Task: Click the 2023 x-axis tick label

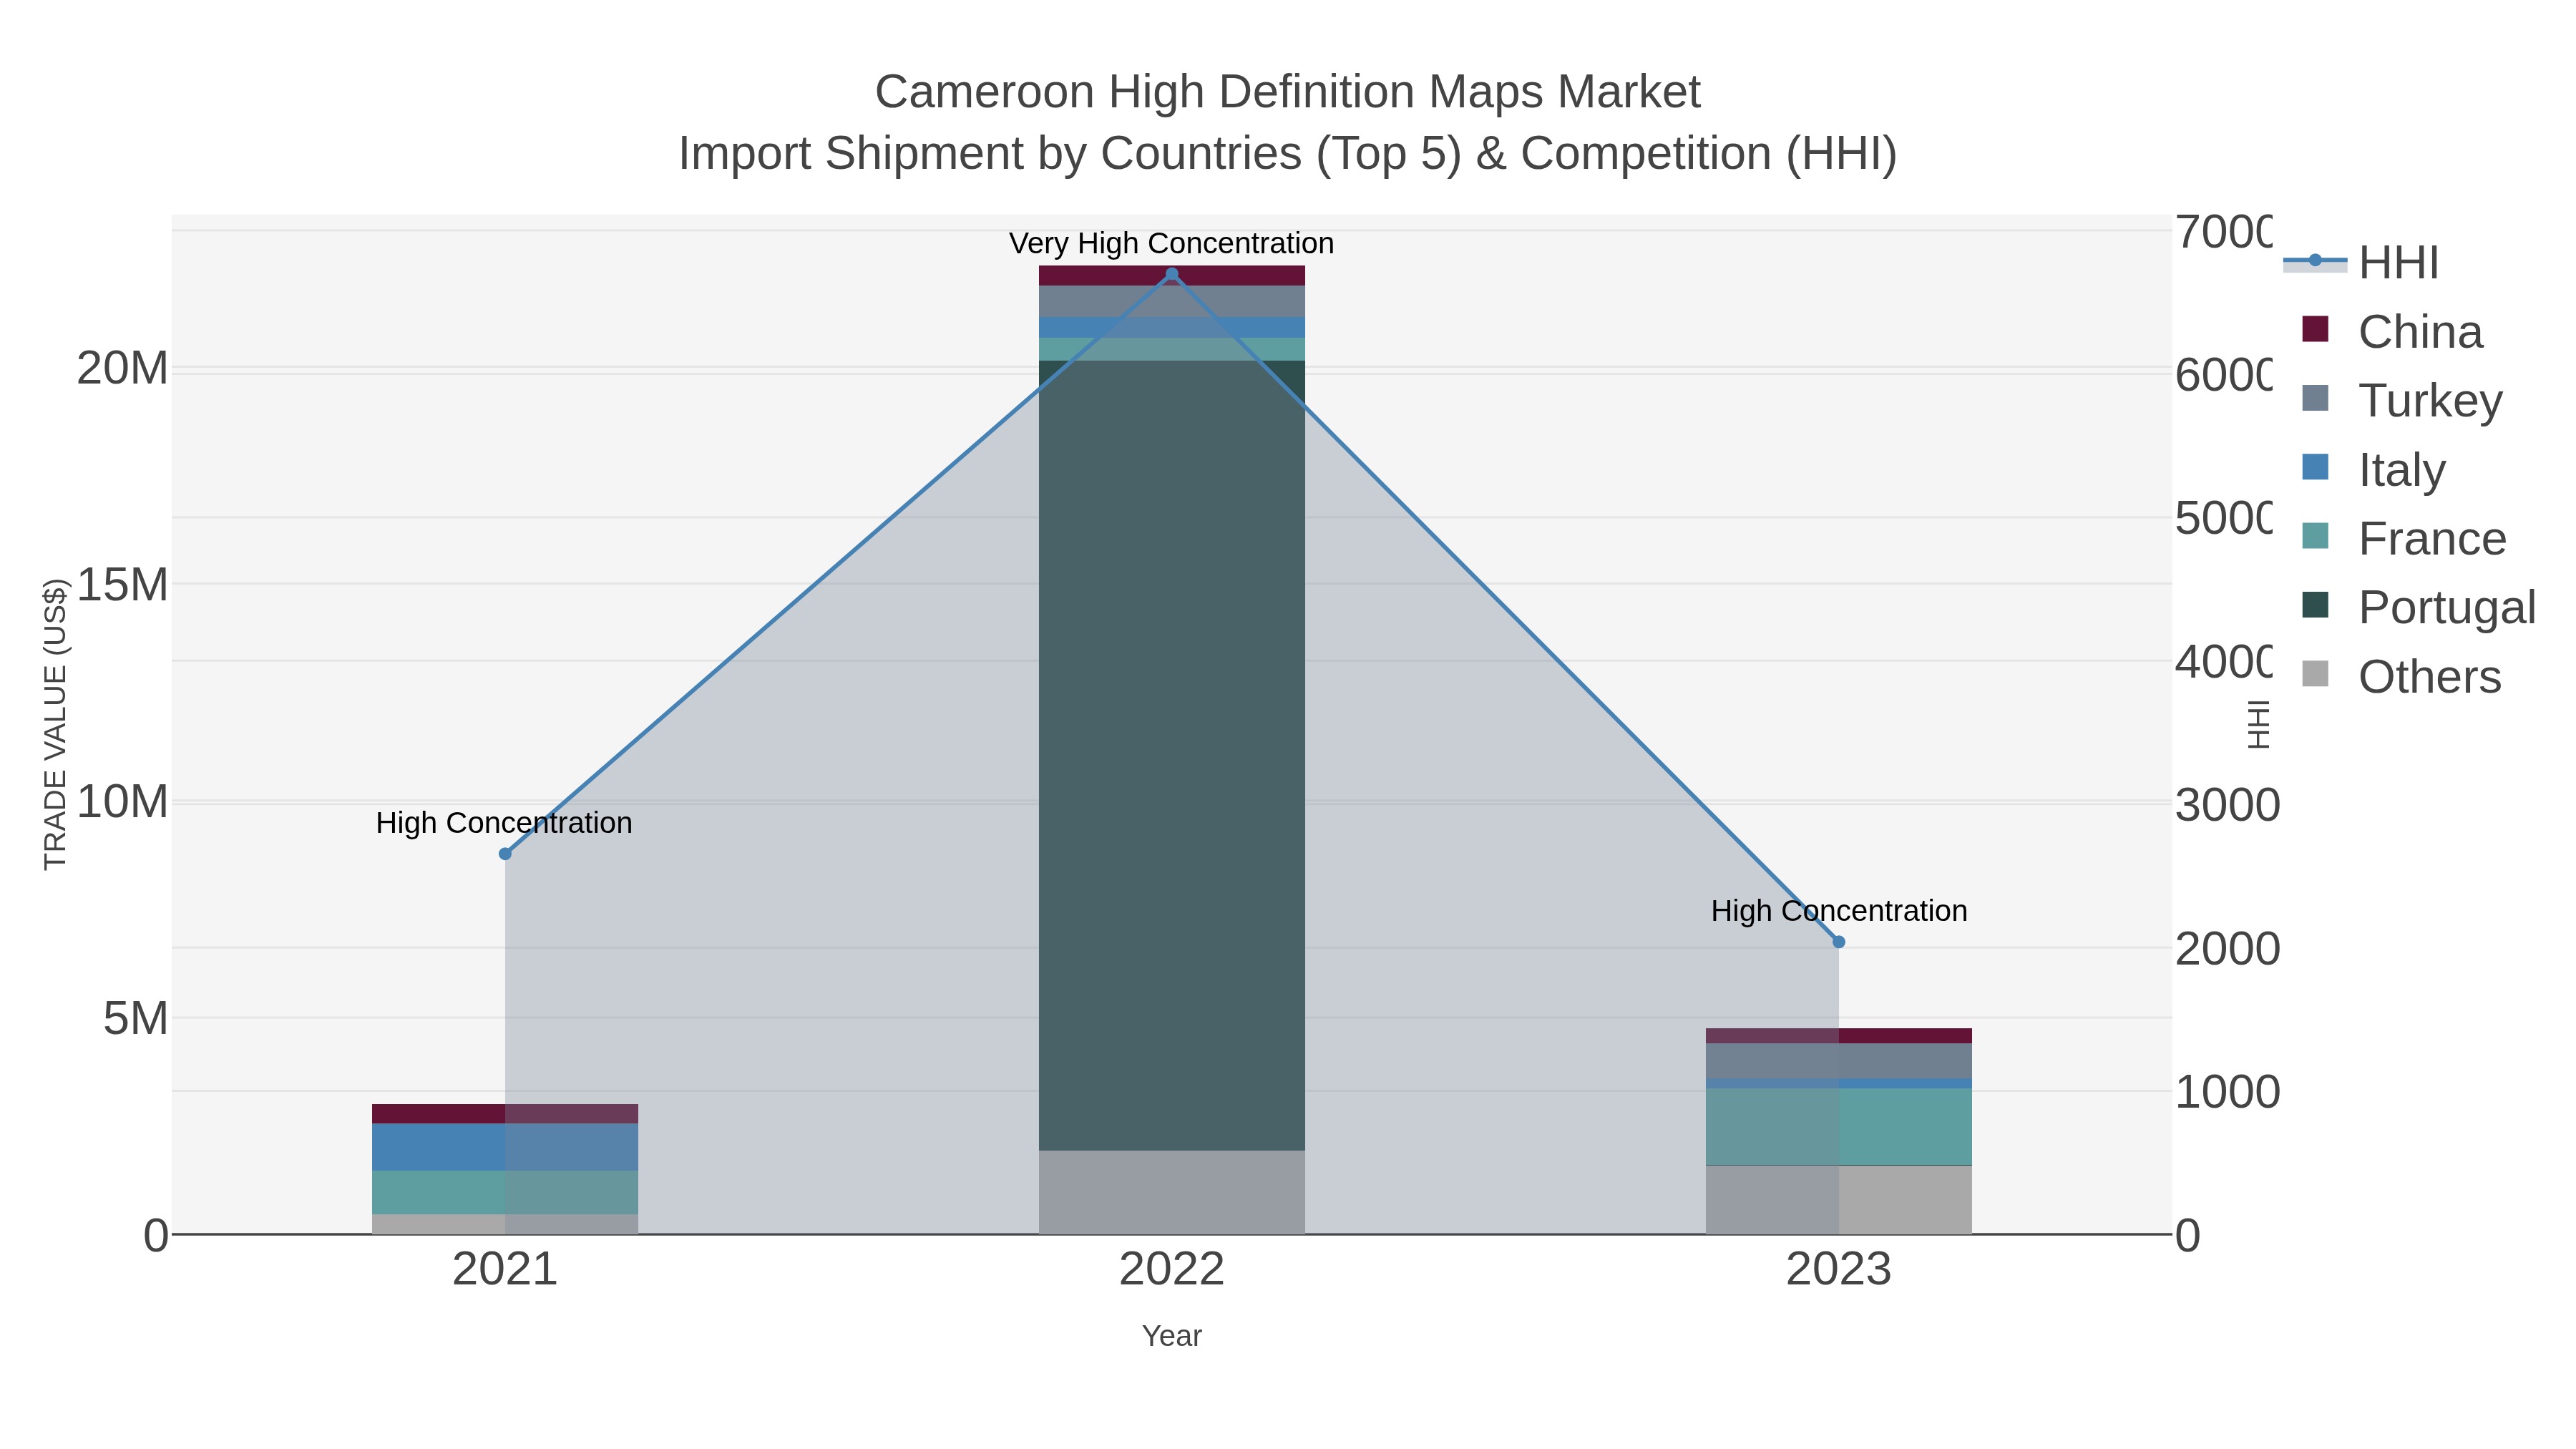Action: click(1838, 1270)
